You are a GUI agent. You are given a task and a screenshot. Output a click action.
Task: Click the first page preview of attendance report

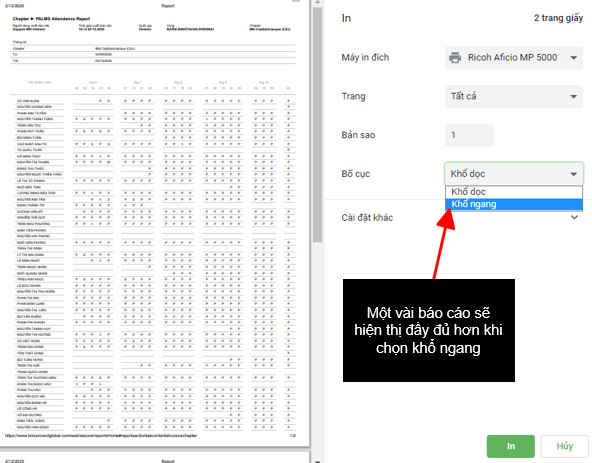tap(154, 223)
